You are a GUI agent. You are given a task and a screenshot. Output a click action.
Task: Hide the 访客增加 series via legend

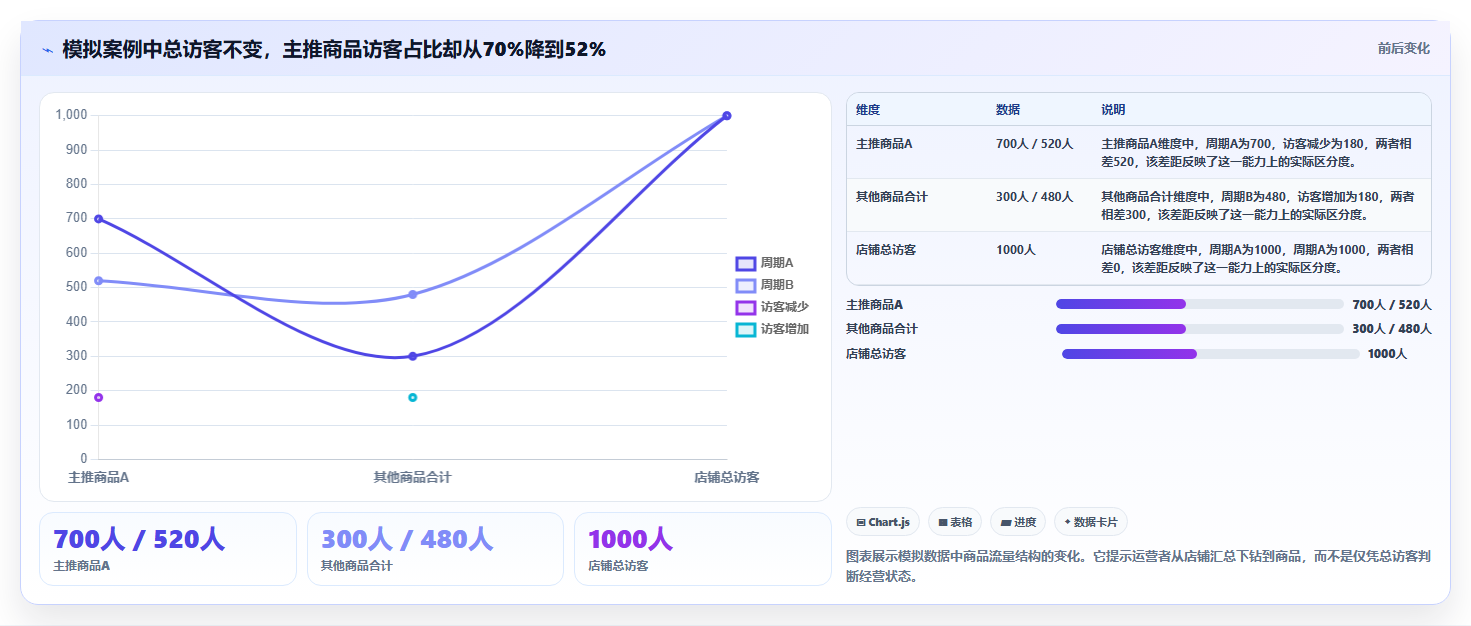coord(772,329)
